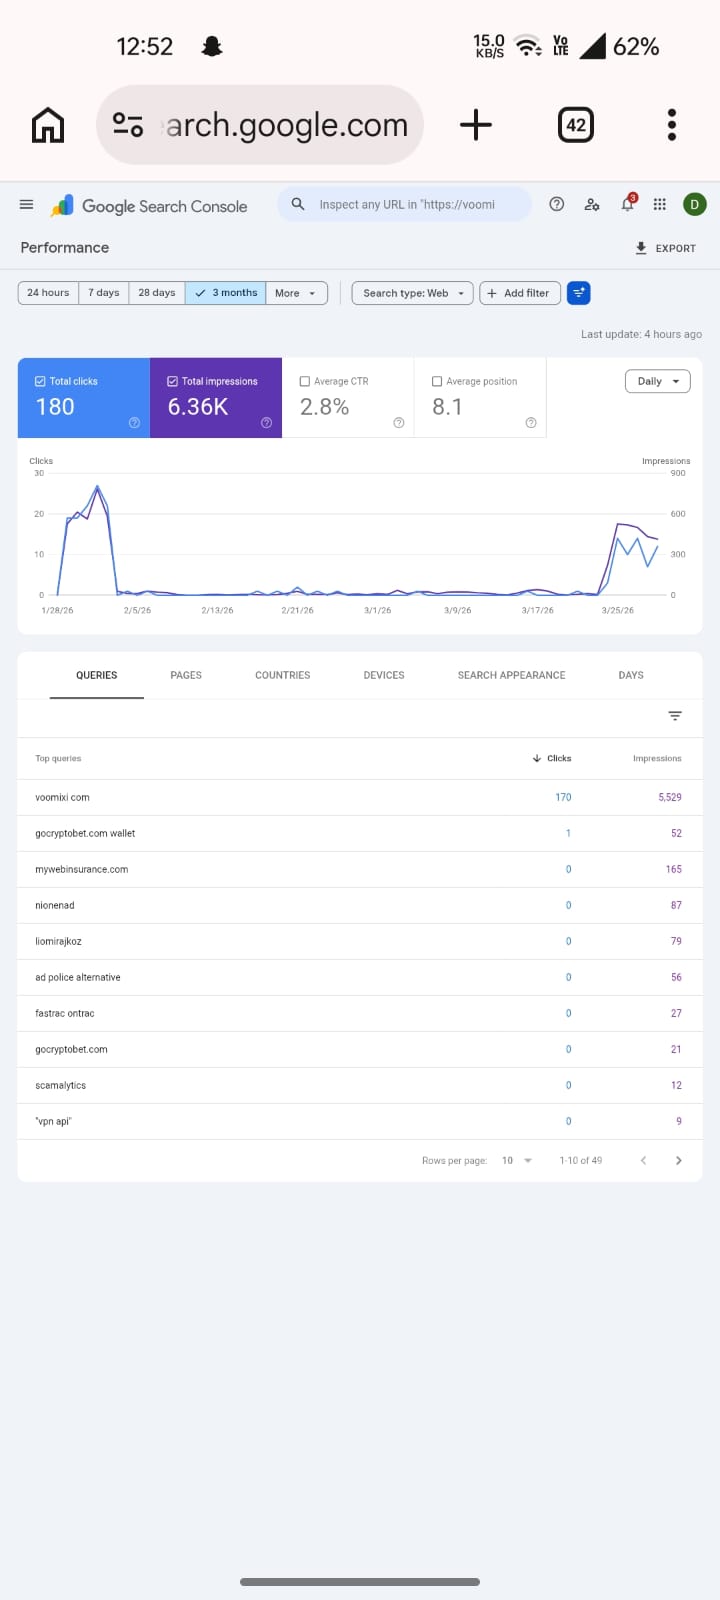Open a new tab with plus icon
The image size is (720, 1600).
point(476,125)
